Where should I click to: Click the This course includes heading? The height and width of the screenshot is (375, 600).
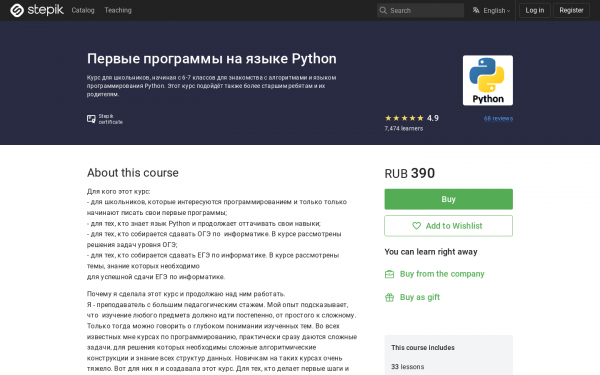(423, 347)
